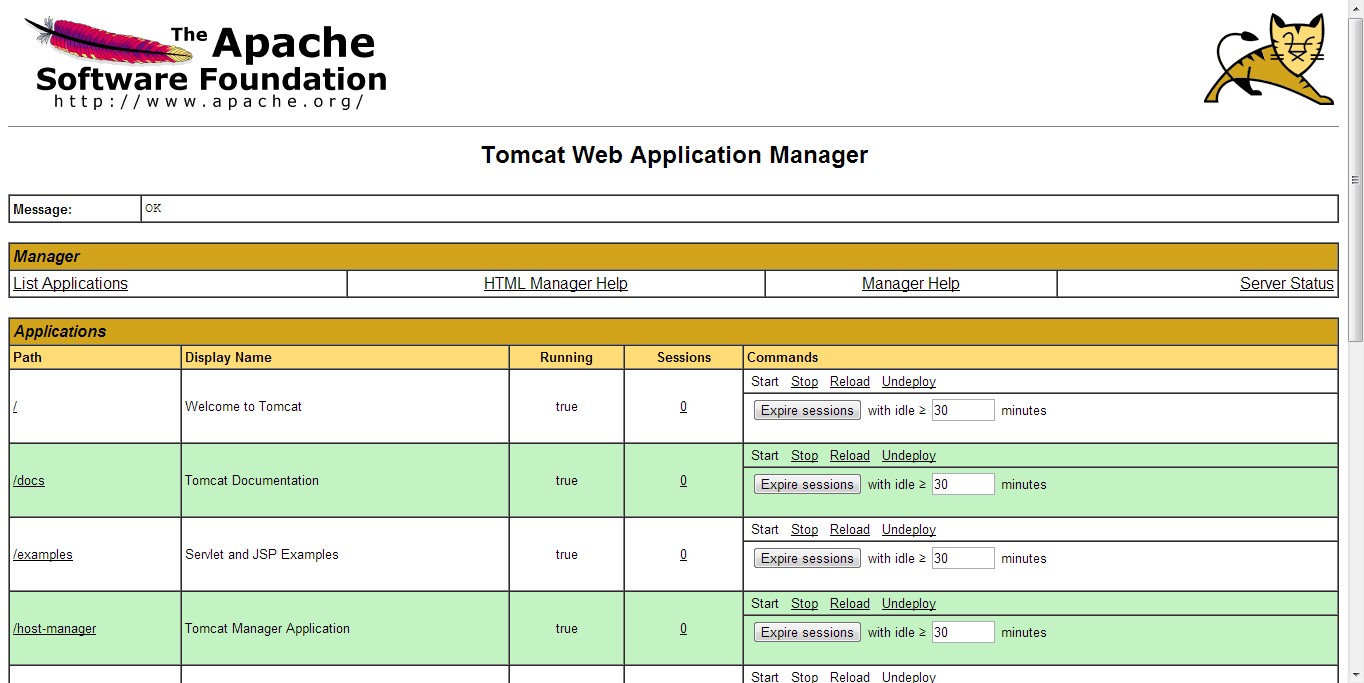The image size is (1364, 683).
Task: Open HTML Manager Help
Action: pyautogui.click(x=556, y=284)
